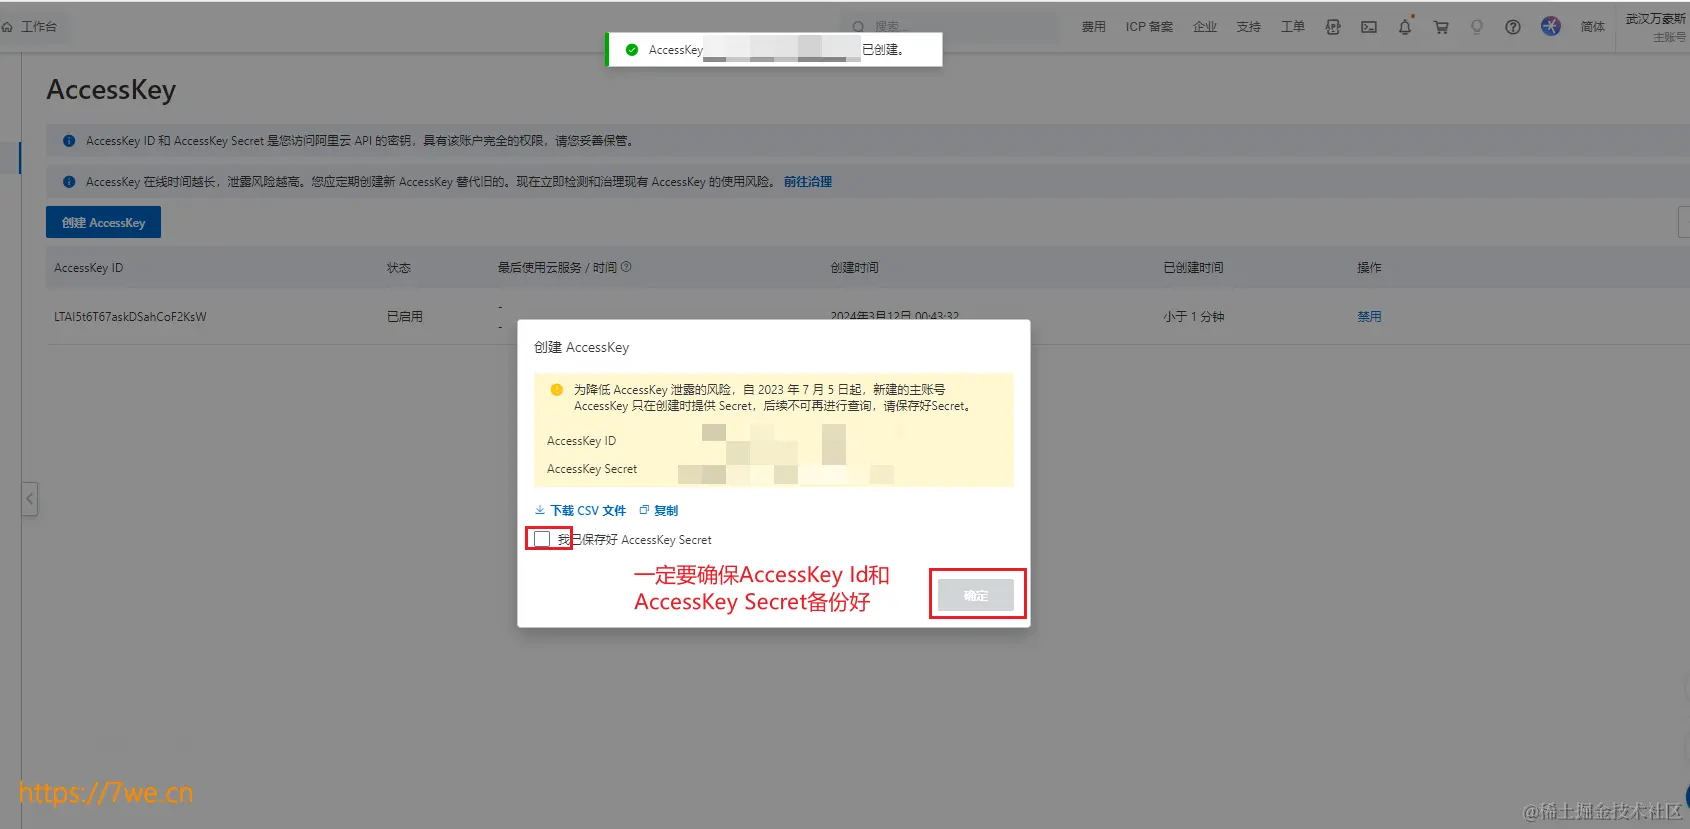
Task: Open the help question-mark icon
Action: point(1513,27)
